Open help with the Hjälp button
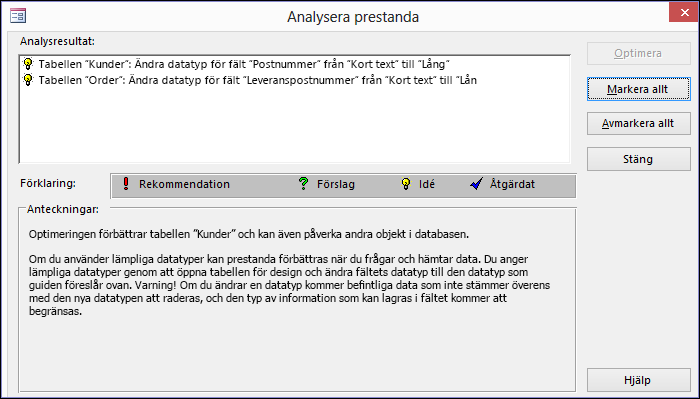Viewport: 700px width, 399px height. click(638, 380)
